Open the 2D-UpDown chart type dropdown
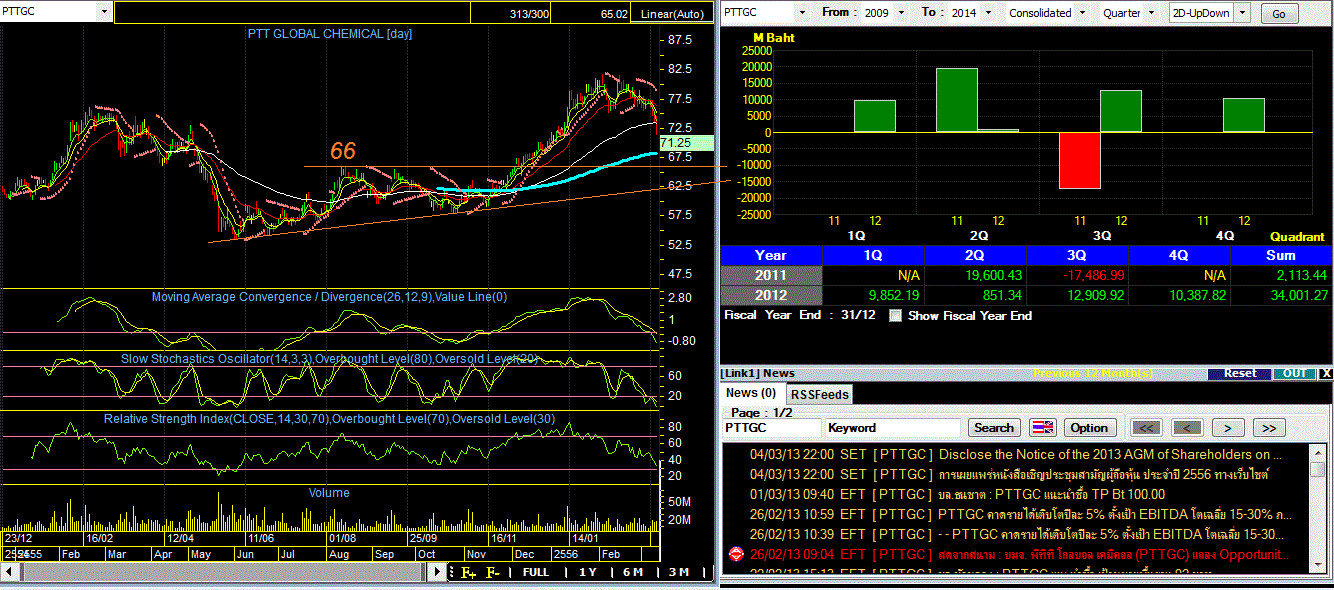The width and height of the screenshot is (1334, 590). point(1243,13)
